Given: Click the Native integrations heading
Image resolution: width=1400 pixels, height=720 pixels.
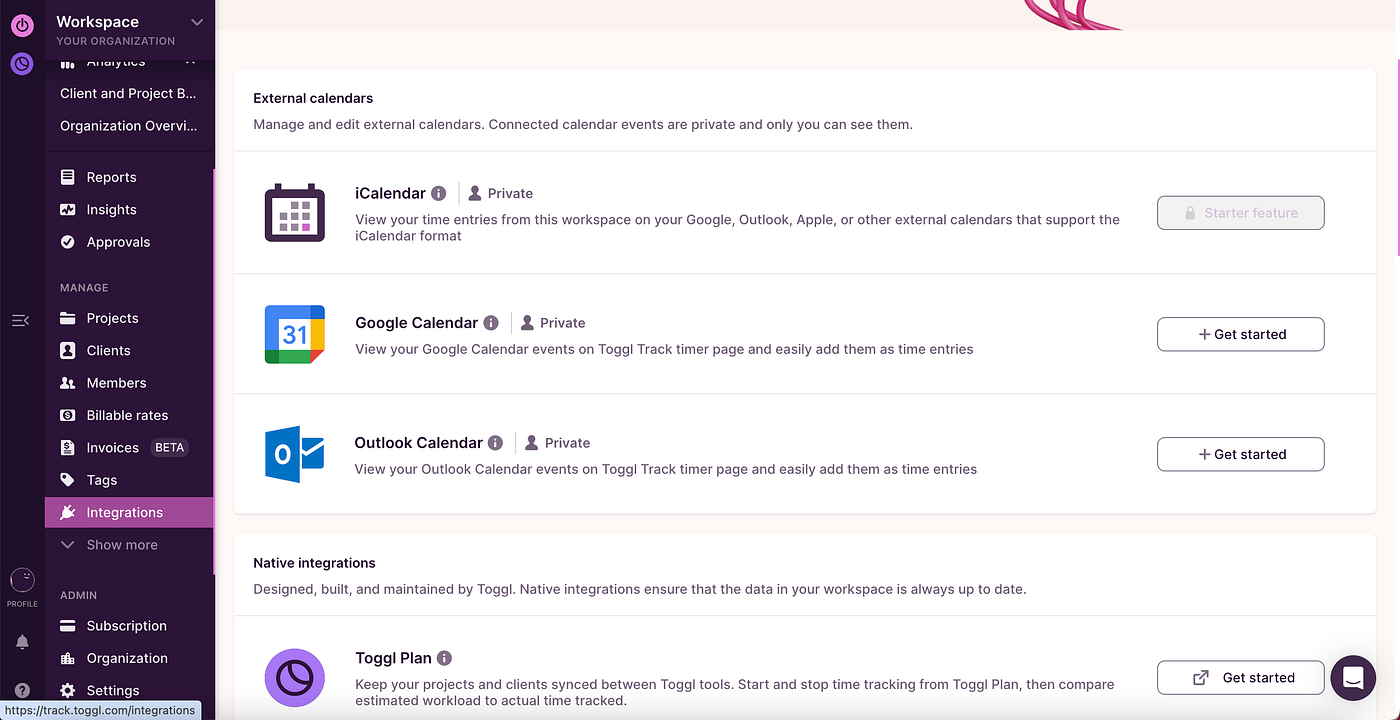Looking at the screenshot, I should coord(314,563).
